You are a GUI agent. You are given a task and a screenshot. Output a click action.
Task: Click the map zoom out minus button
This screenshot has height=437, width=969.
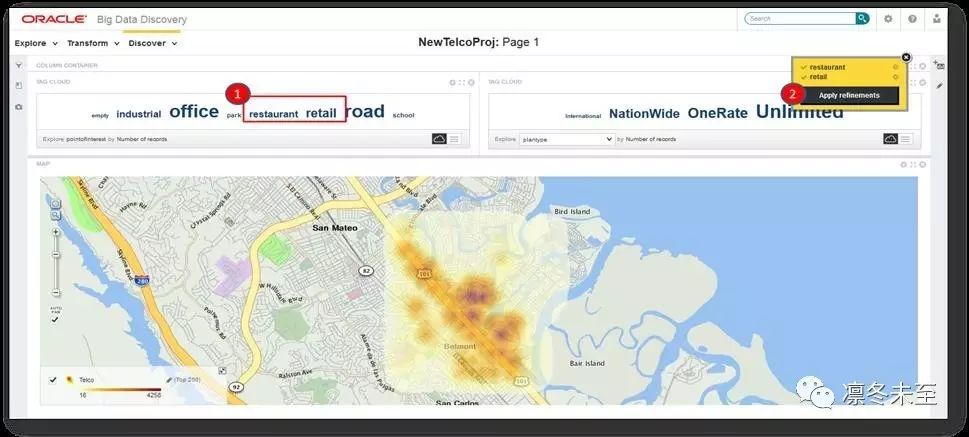pos(56,292)
